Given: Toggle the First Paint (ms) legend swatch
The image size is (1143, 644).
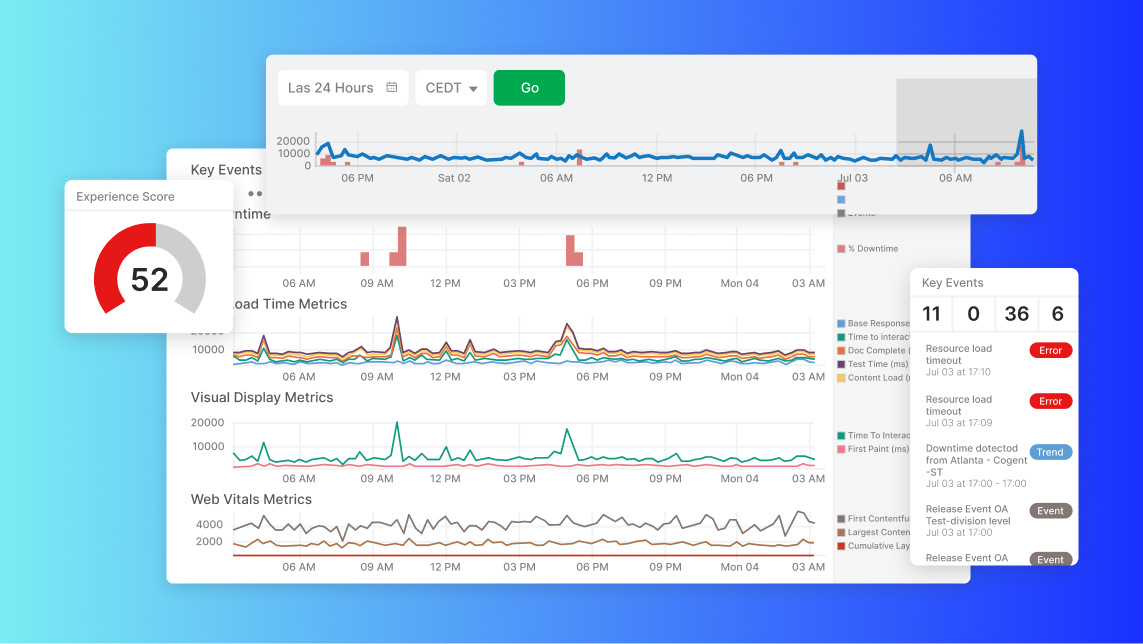Looking at the screenshot, I should click(841, 449).
